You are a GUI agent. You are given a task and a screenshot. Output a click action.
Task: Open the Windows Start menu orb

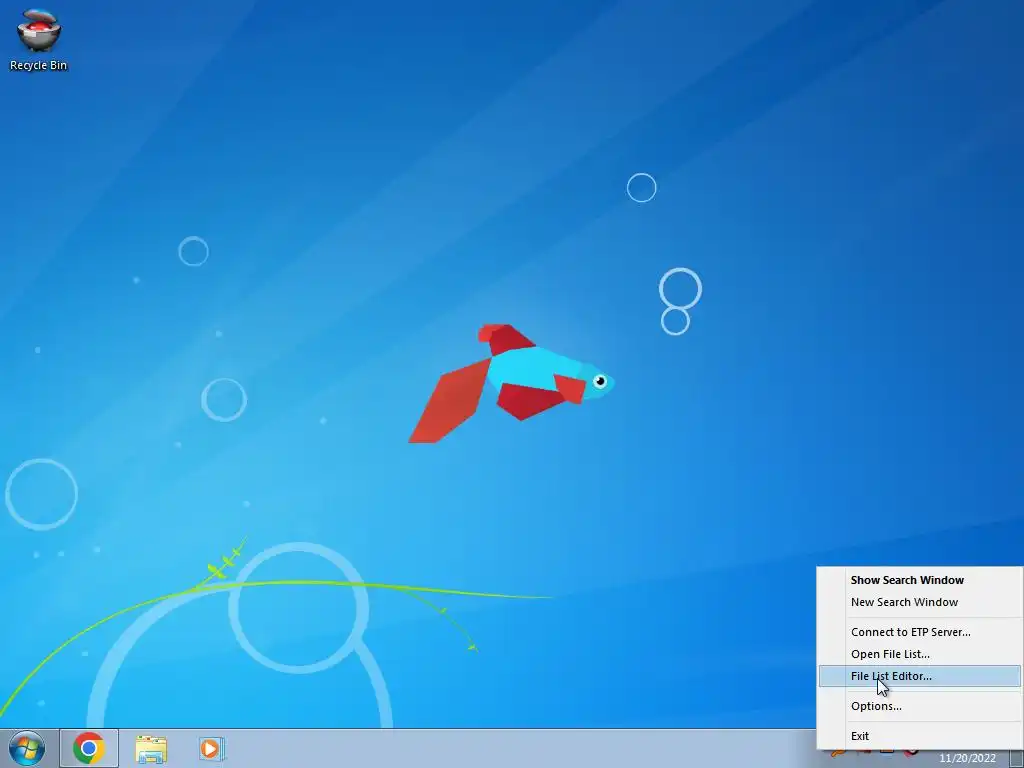[x=27, y=748]
